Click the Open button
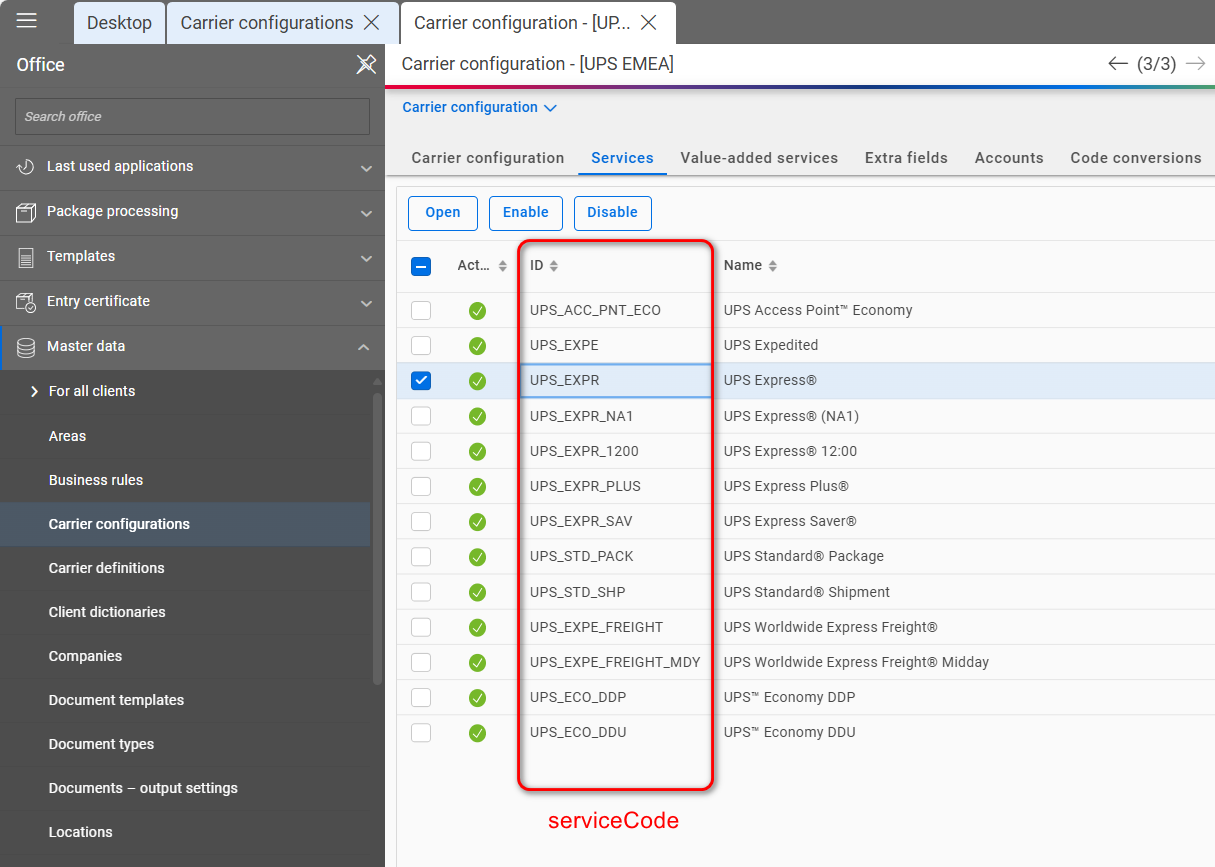Screen dimensions: 1215x867 coord(443,213)
